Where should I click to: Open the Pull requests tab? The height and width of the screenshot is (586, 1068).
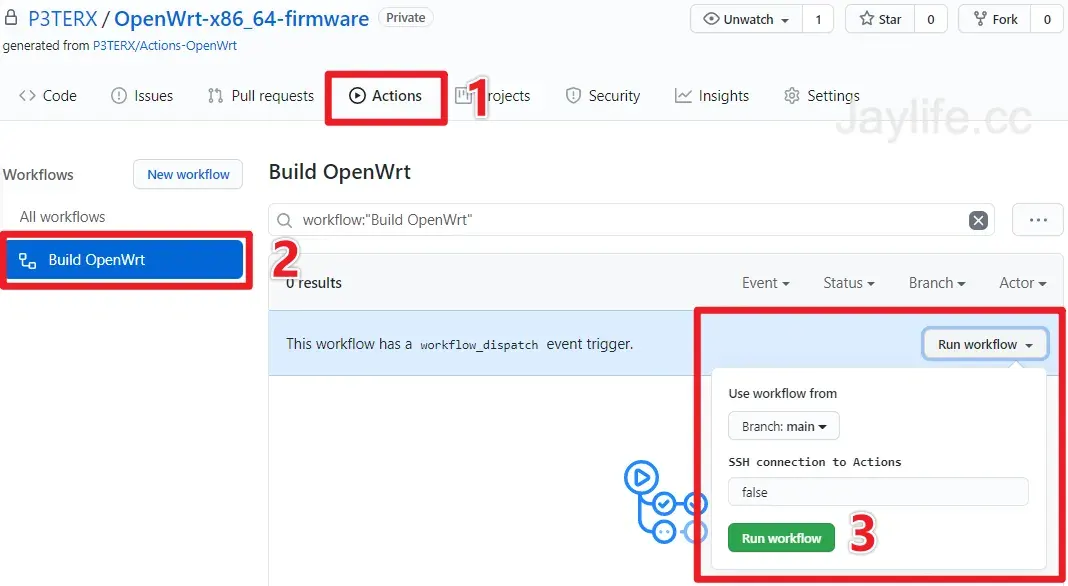(x=261, y=96)
